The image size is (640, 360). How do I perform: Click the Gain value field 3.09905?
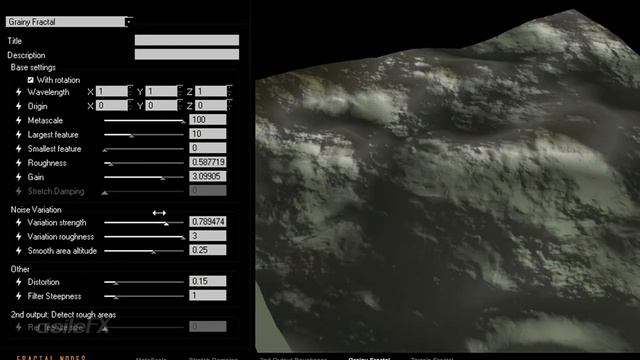pos(208,176)
